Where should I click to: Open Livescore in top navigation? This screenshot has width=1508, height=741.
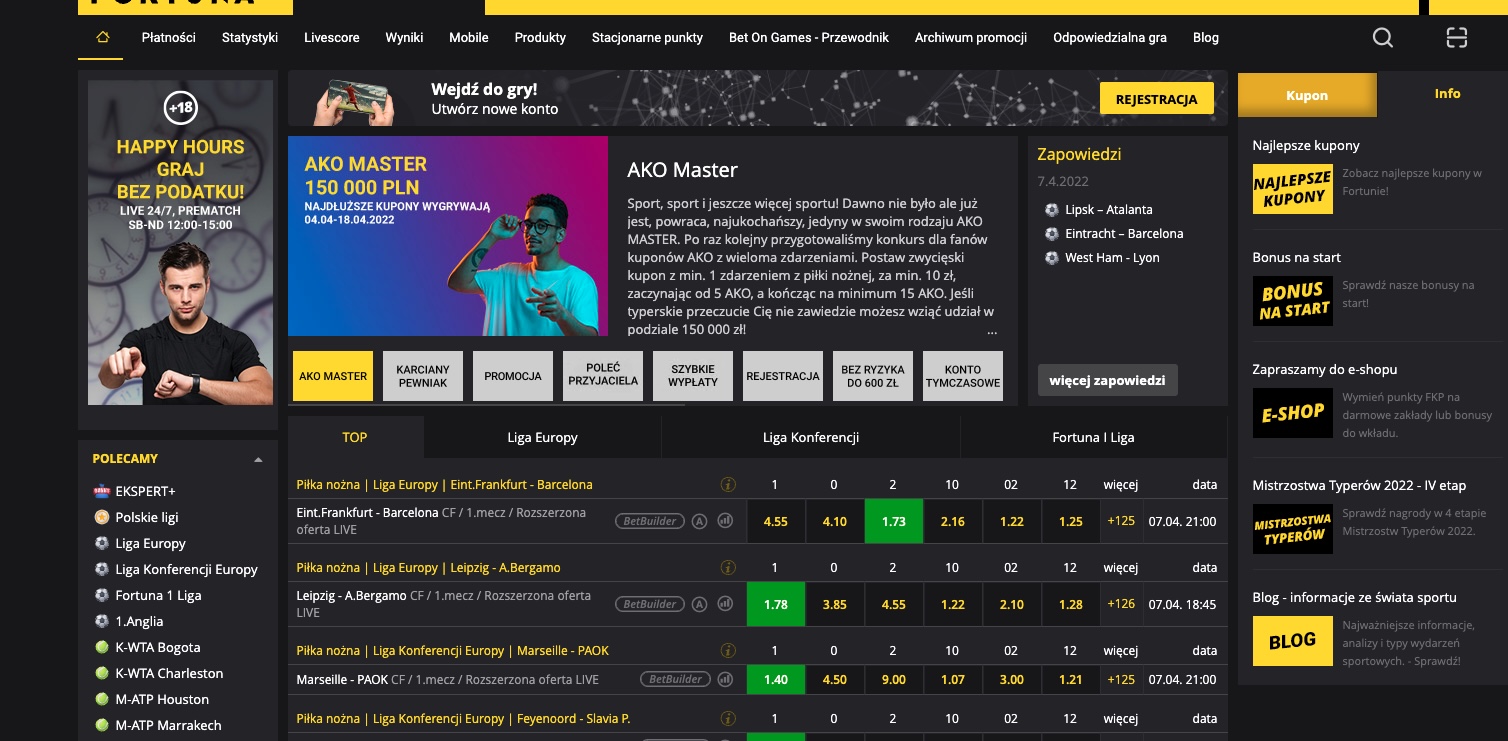point(332,38)
